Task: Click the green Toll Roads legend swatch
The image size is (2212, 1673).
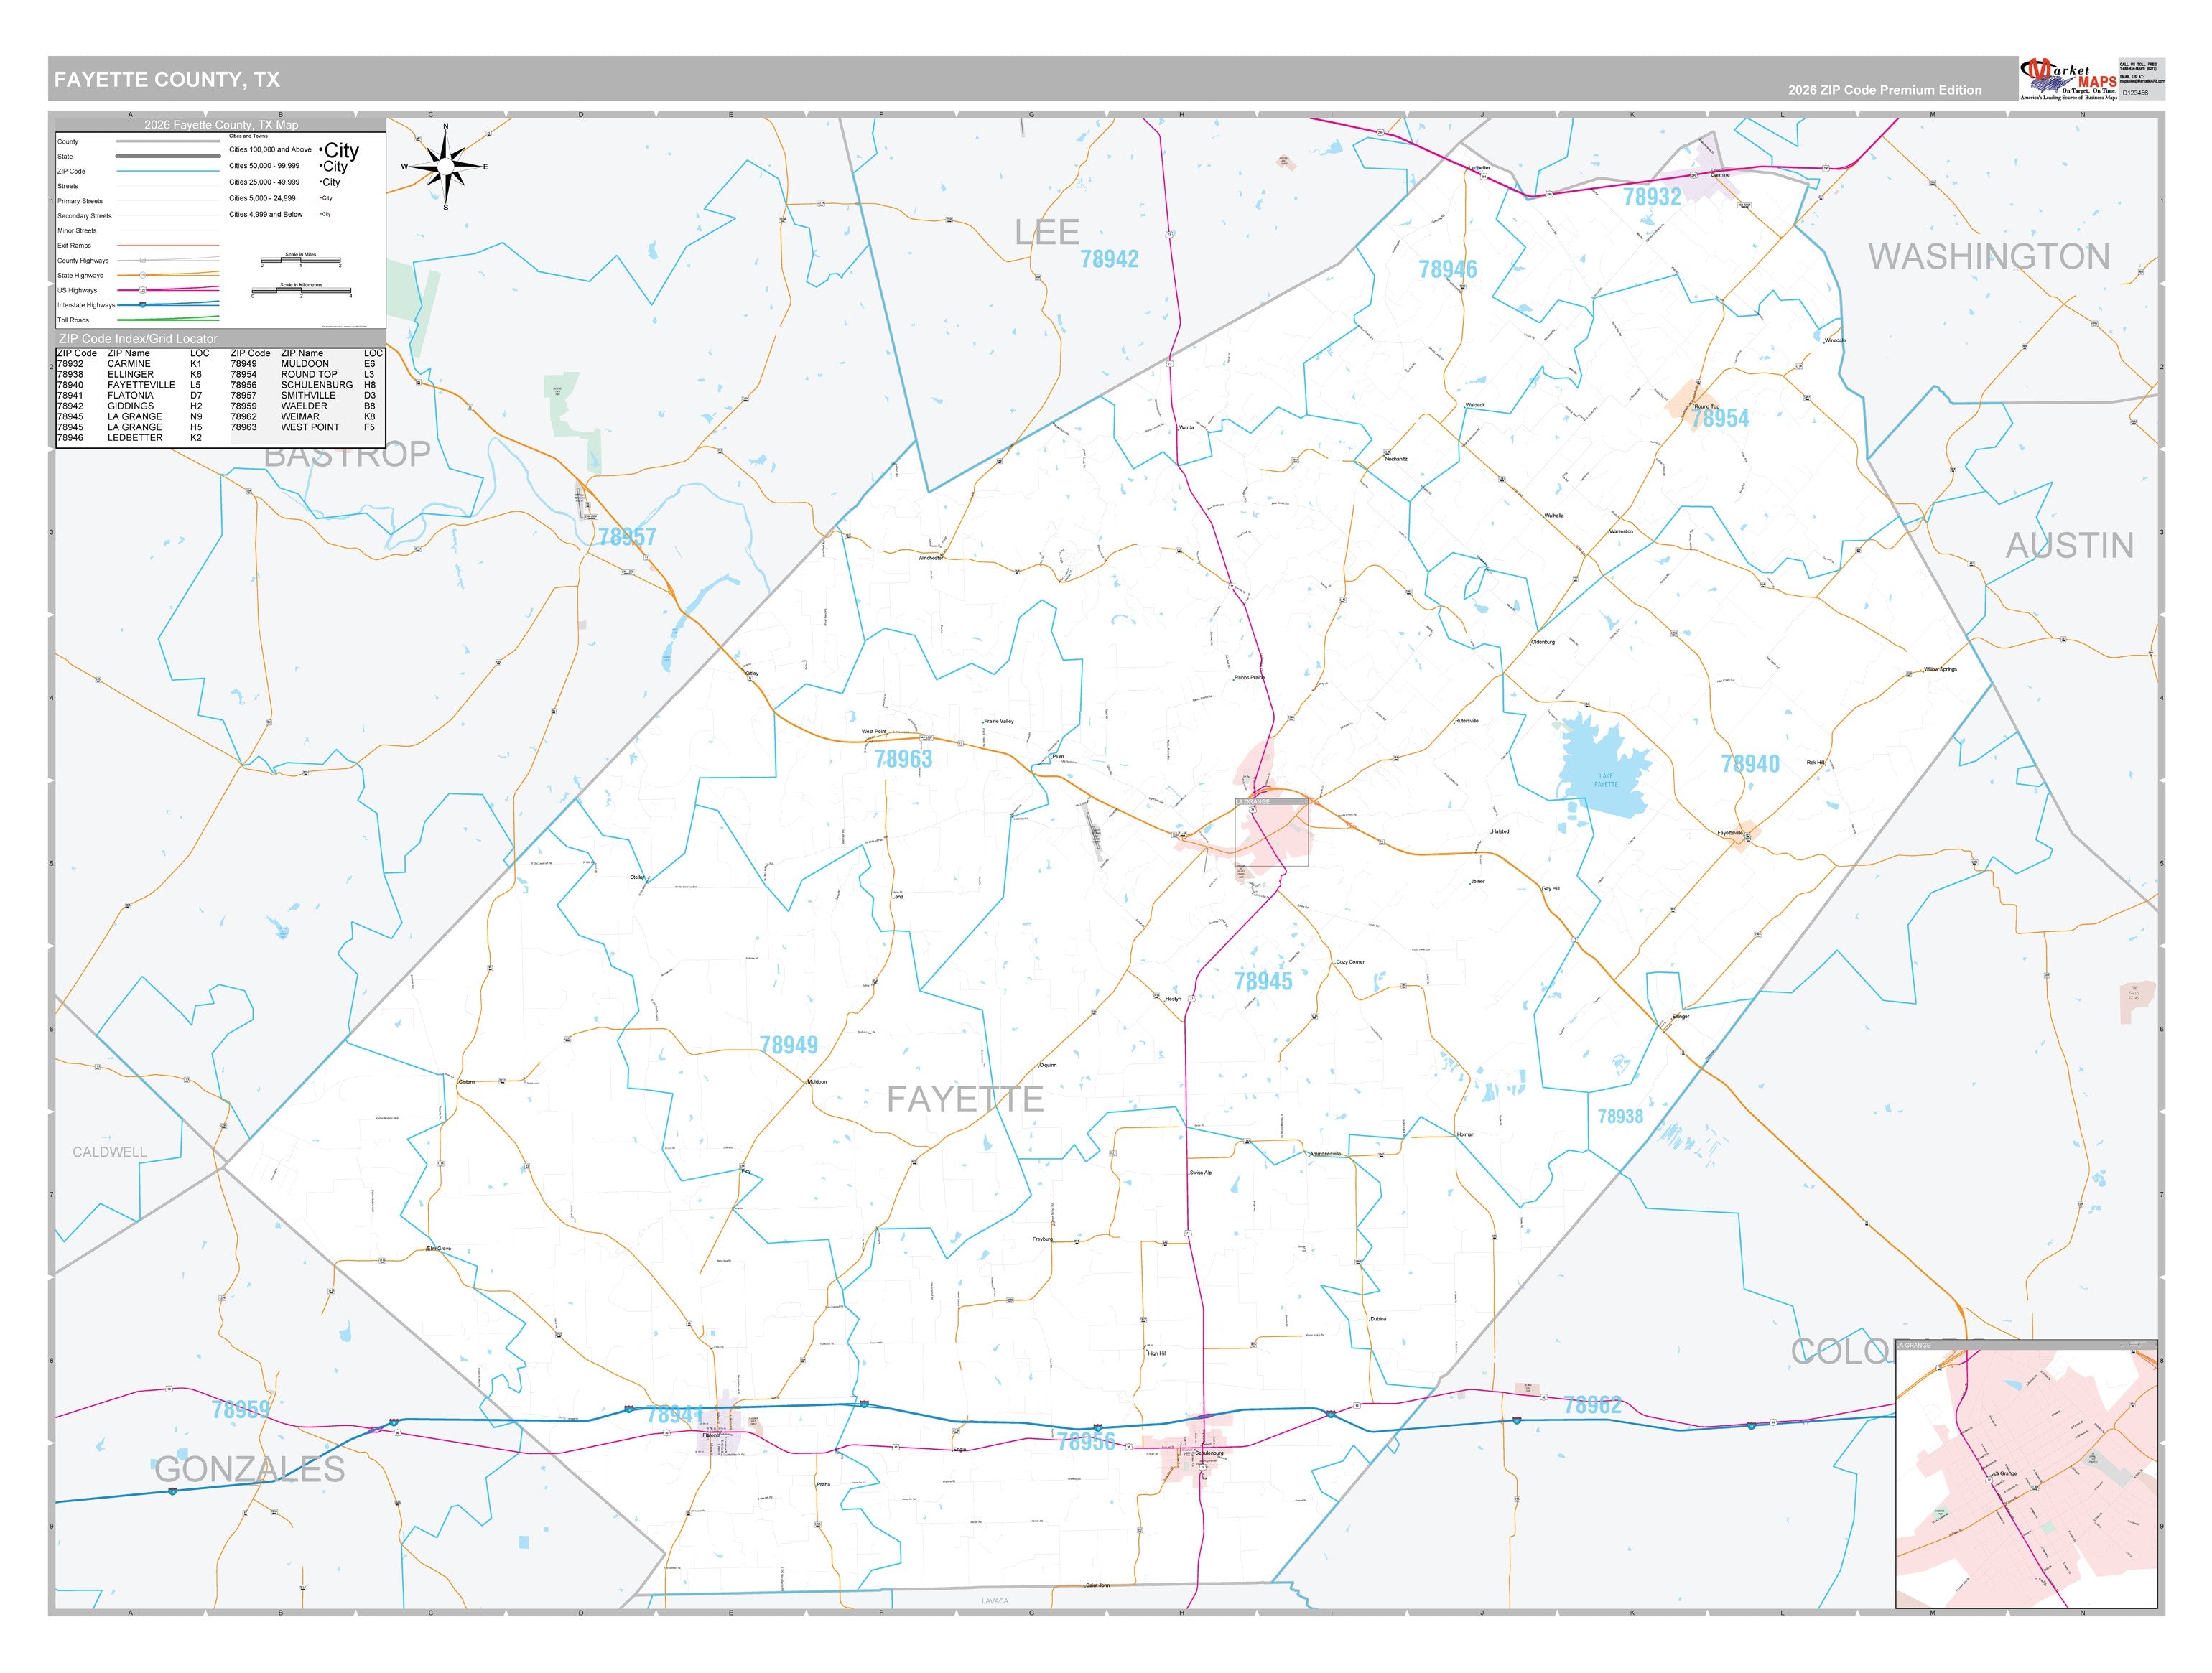Action: pos(168,319)
